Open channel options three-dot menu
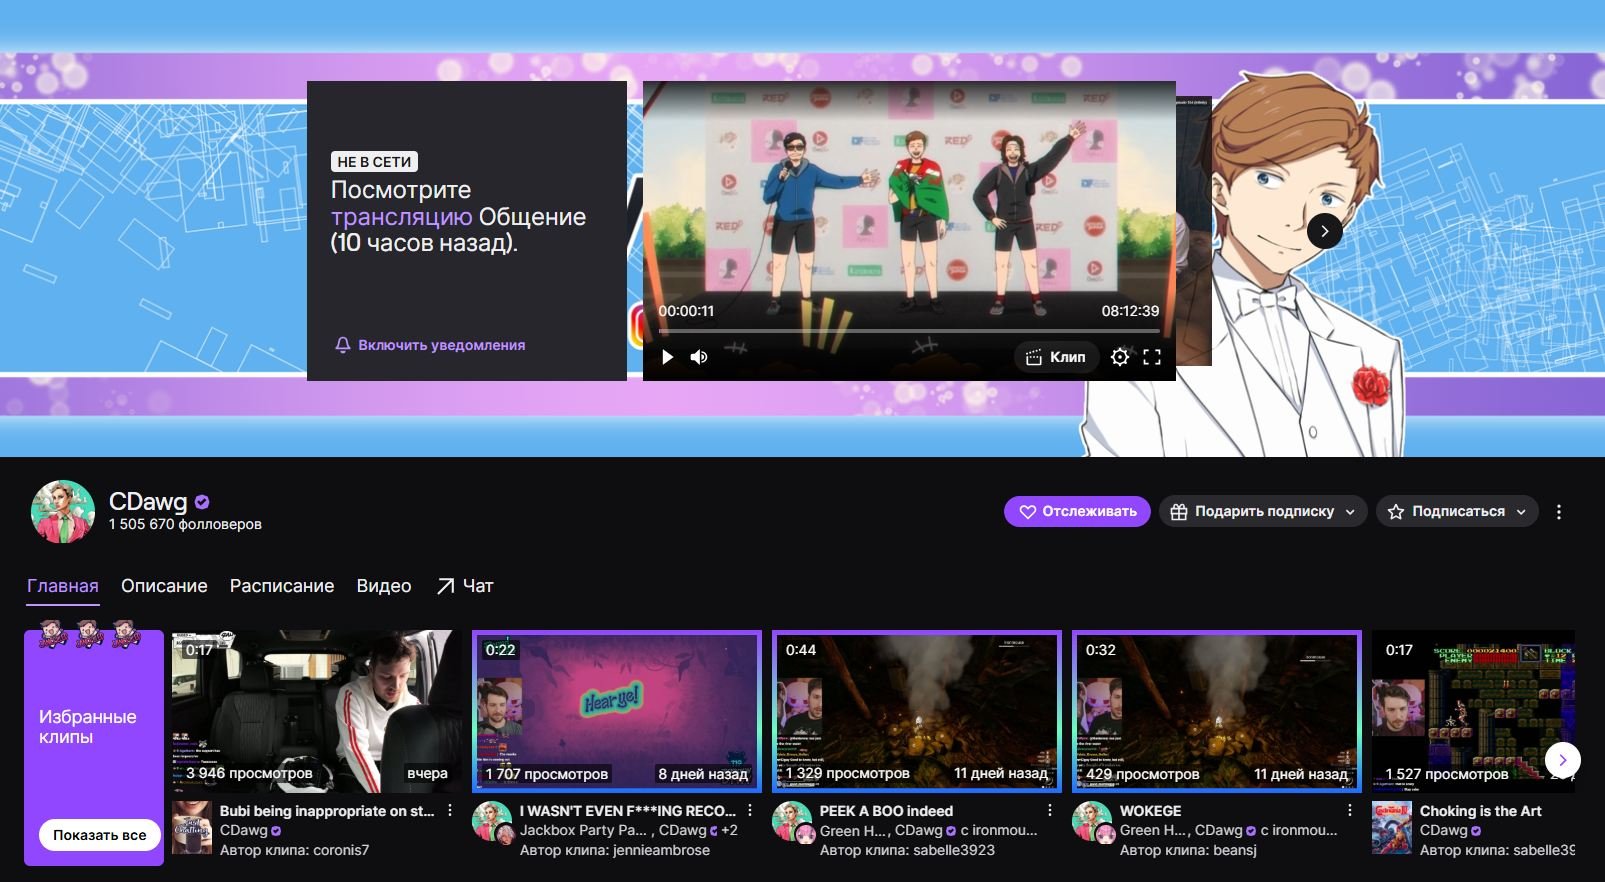The image size is (1605, 882). (1558, 512)
